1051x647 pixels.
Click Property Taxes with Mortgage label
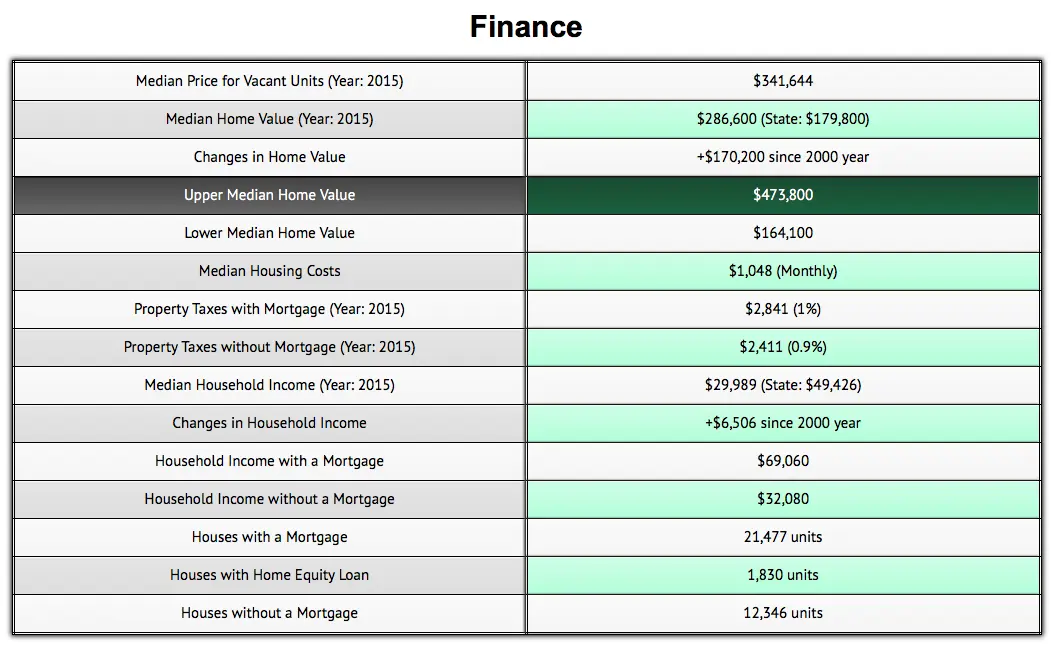pos(269,309)
